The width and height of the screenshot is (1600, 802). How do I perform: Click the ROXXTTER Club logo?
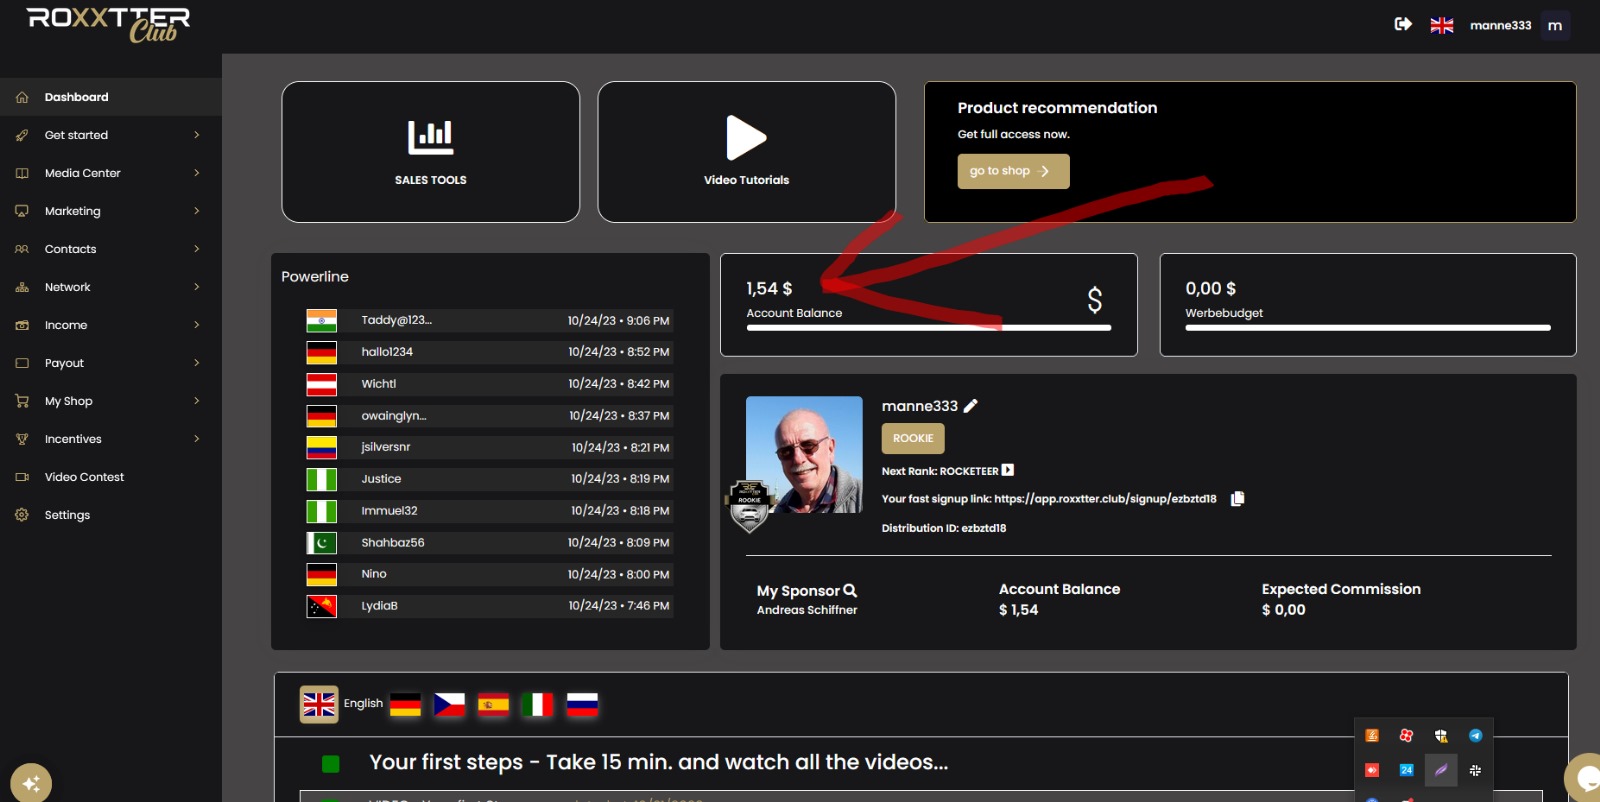pyautogui.click(x=108, y=25)
